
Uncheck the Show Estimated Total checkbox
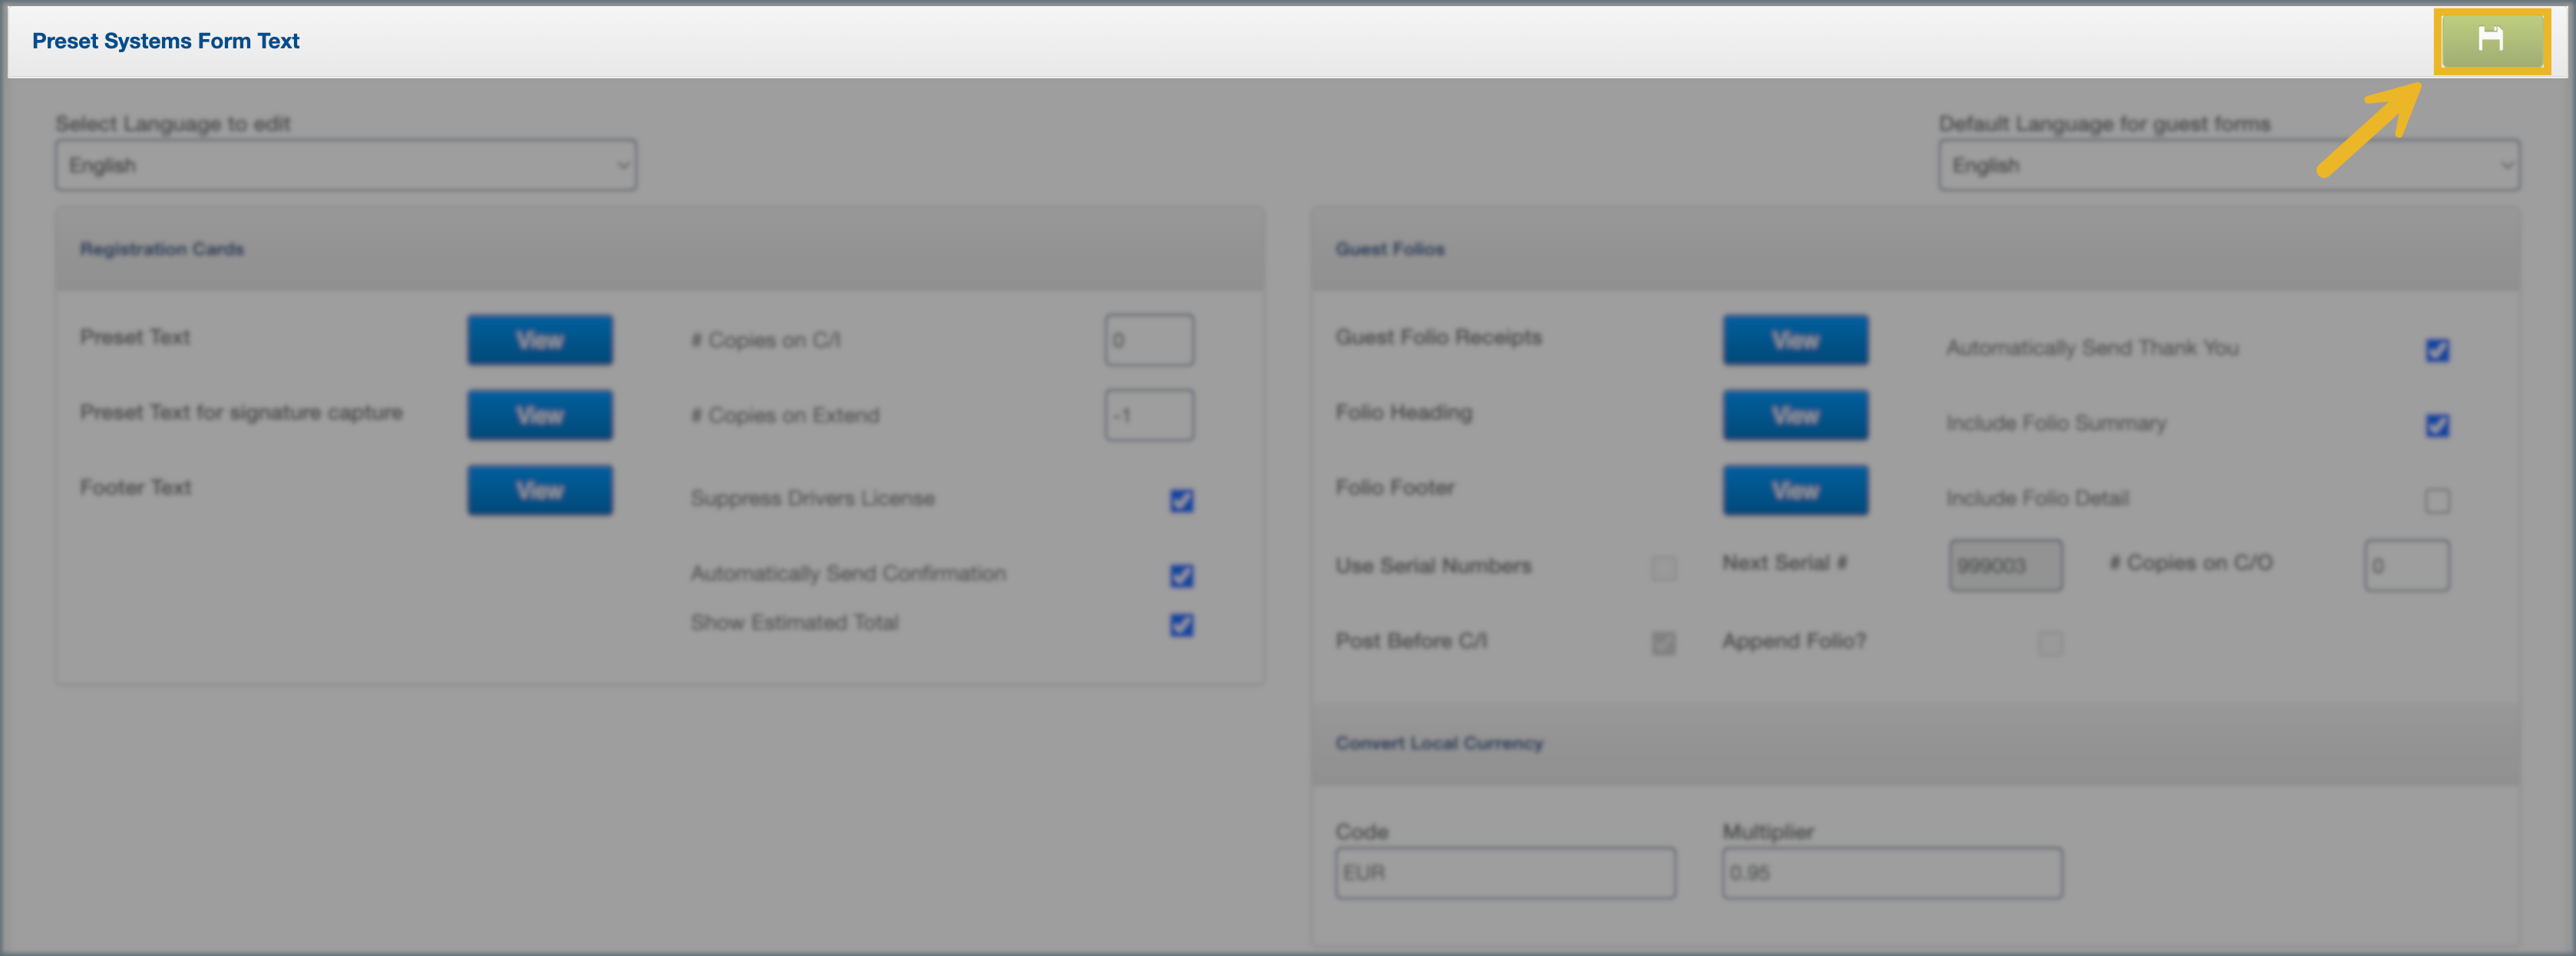[x=1181, y=625]
